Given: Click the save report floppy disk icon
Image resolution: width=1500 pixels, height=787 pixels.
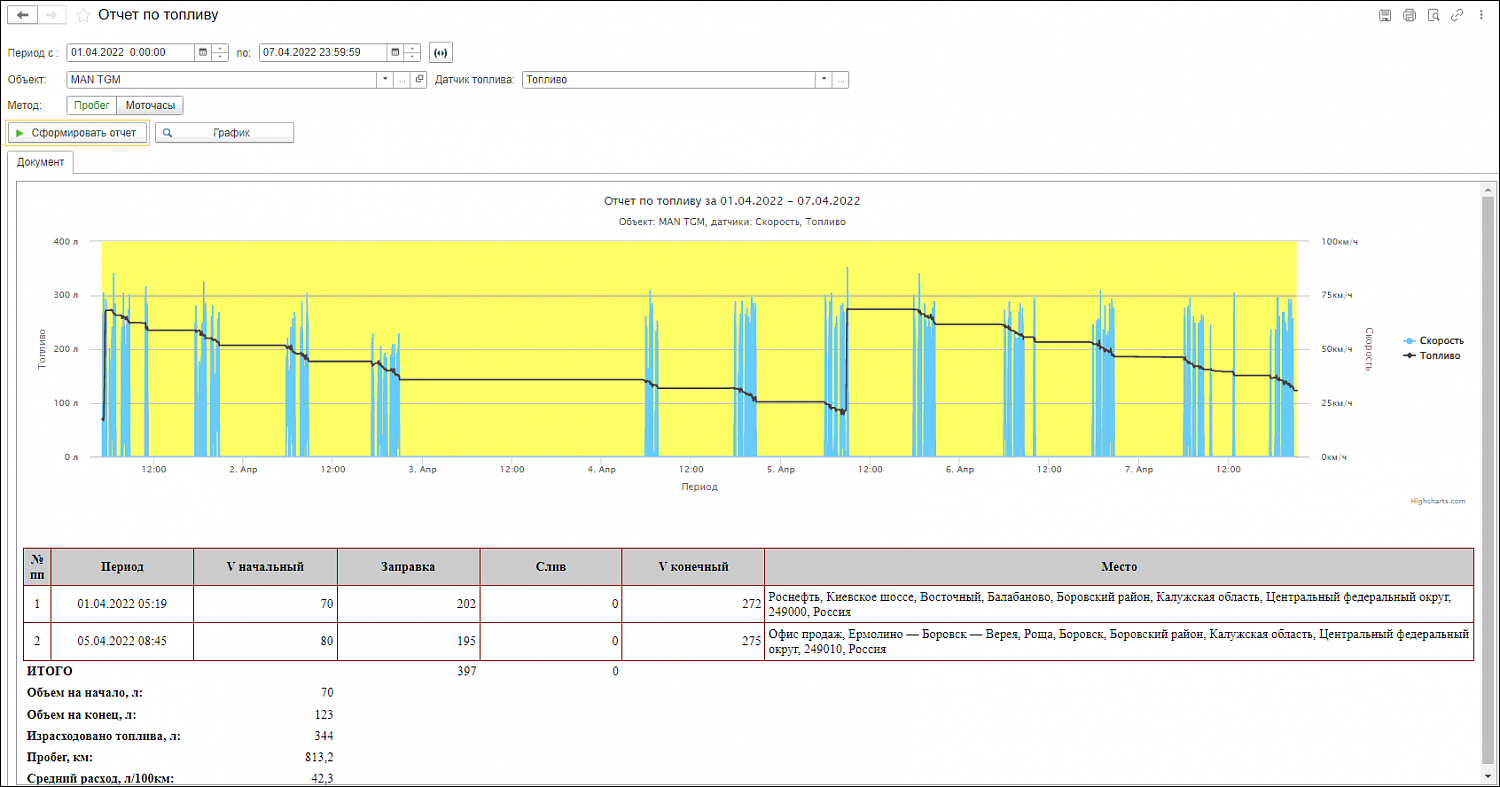Looking at the screenshot, I should 1385,15.
